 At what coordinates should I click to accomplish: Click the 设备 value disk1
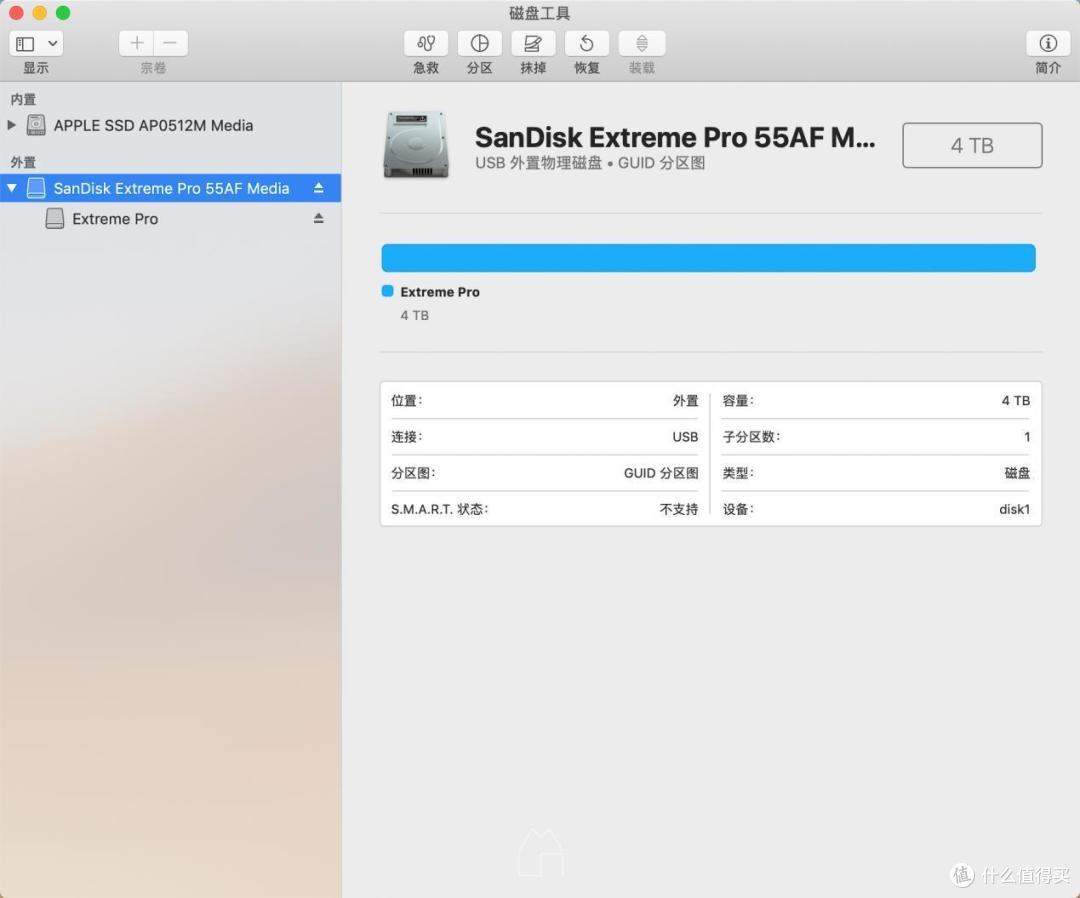pyautogui.click(x=1015, y=510)
